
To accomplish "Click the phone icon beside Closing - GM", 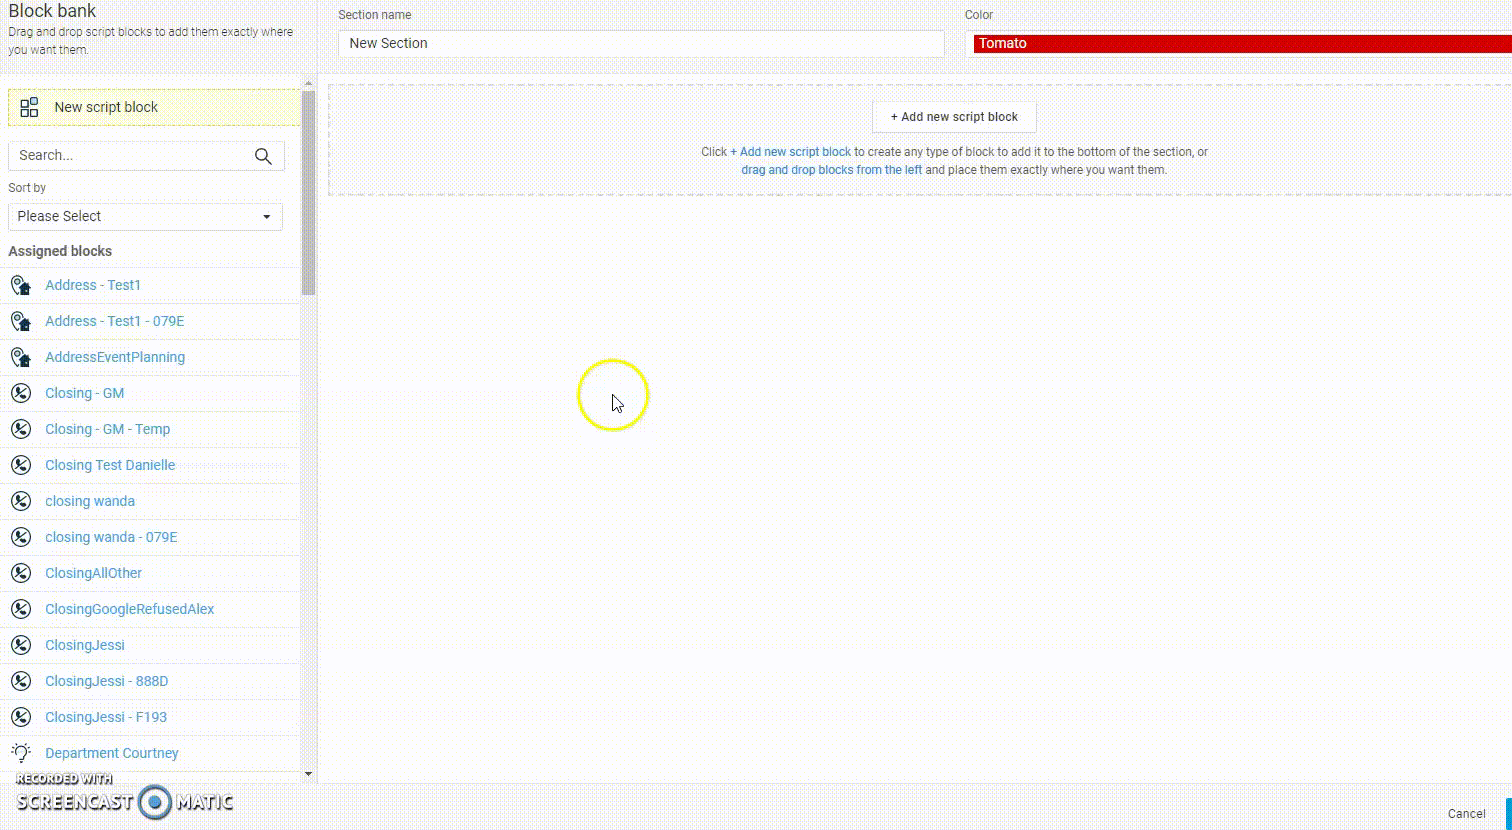I will tap(20, 394).
